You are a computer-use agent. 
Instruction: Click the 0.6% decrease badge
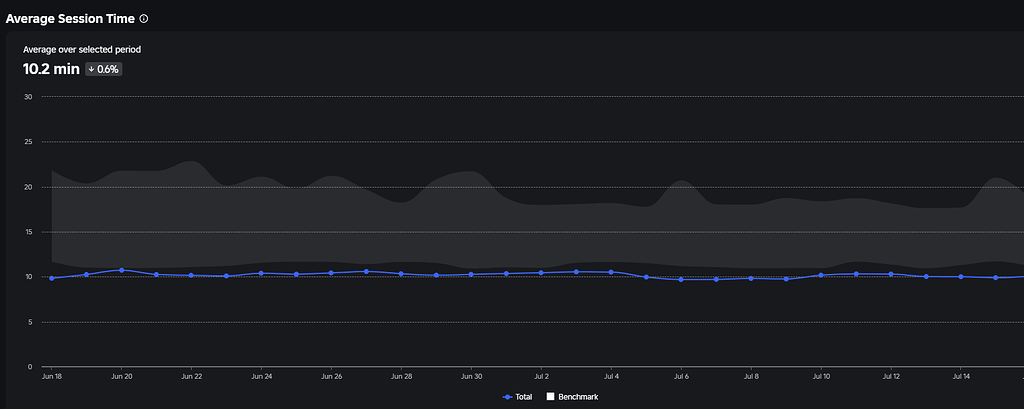(x=103, y=69)
